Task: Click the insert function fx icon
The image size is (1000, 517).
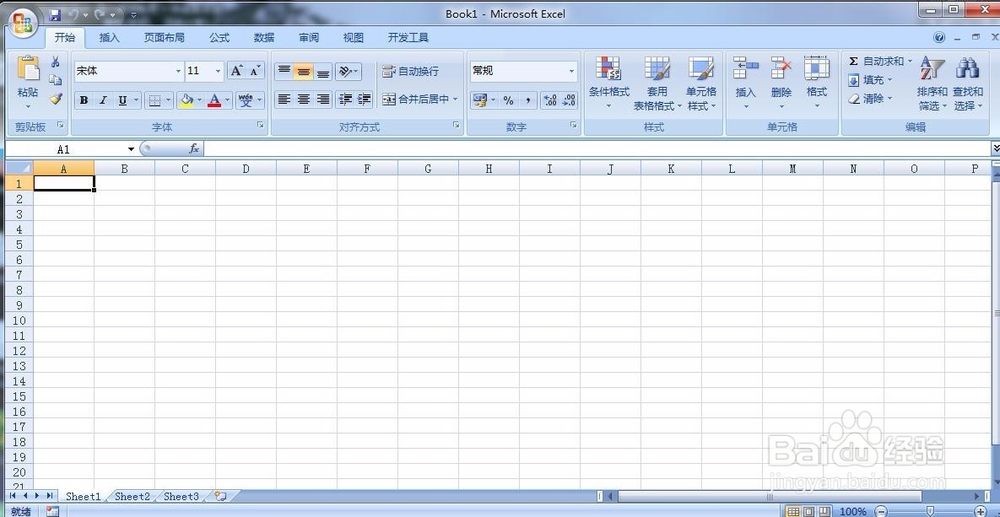Action: coord(195,149)
